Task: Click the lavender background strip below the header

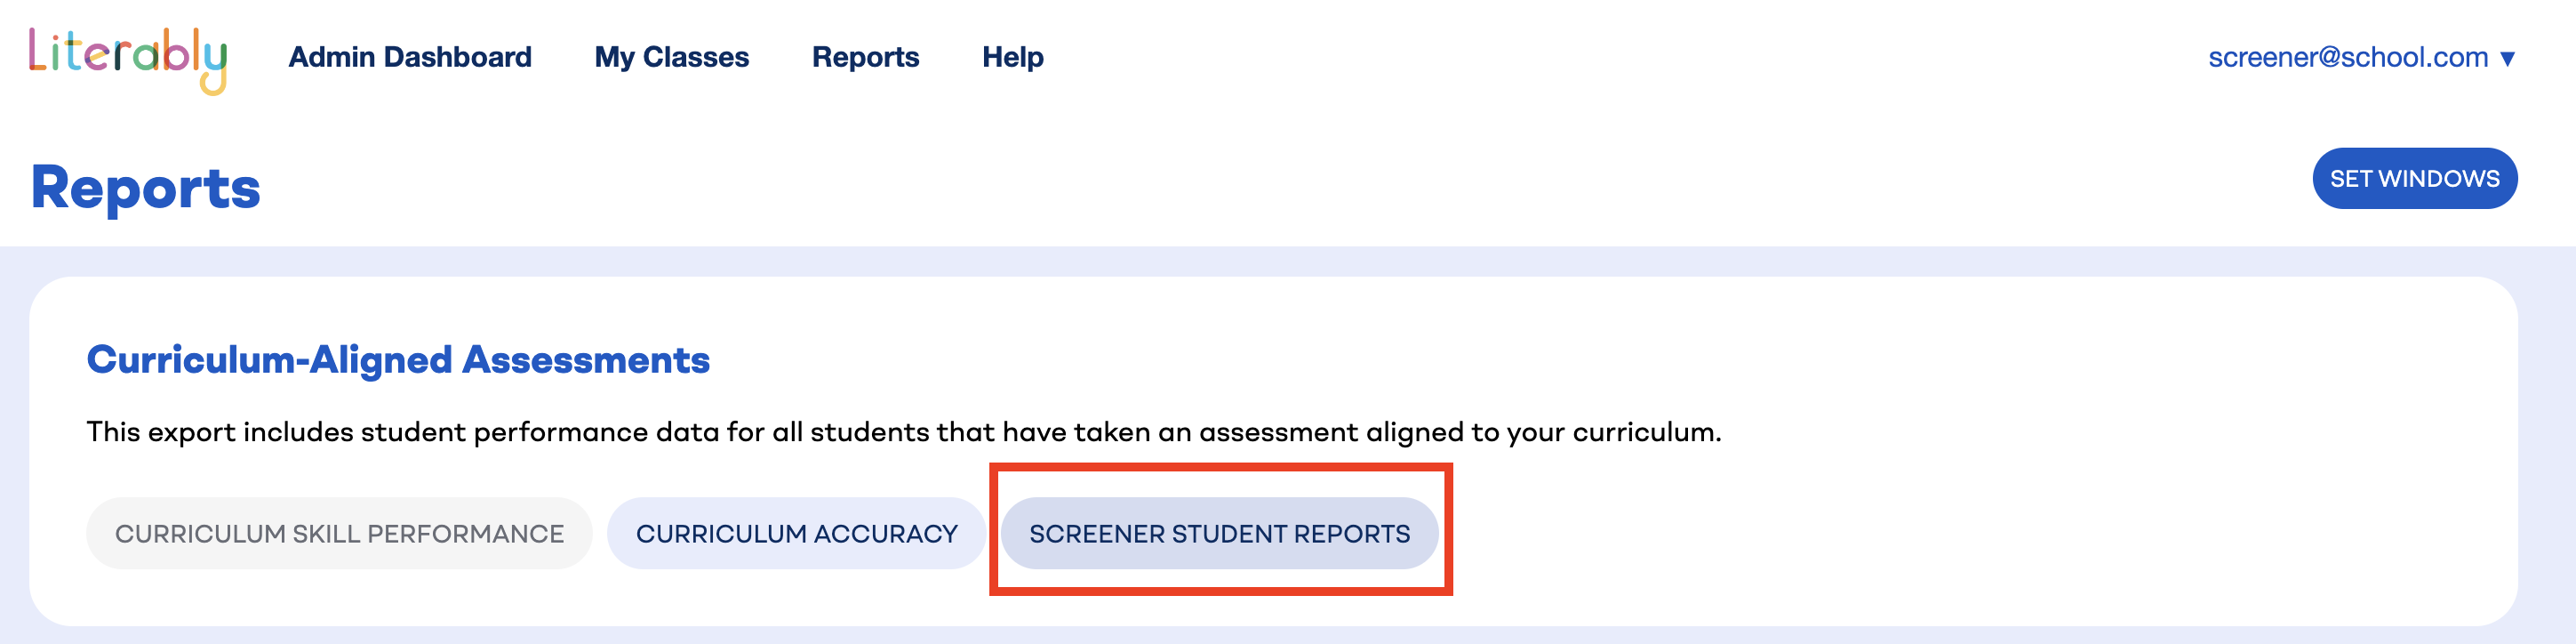Action: [x=1288, y=261]
